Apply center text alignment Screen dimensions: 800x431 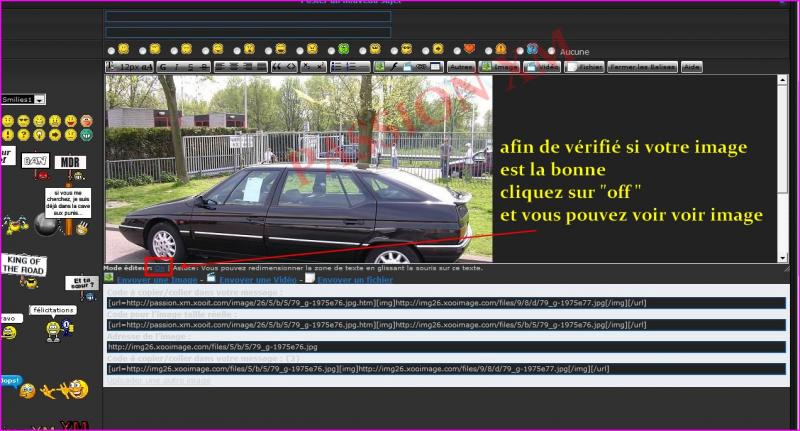coord(234,67)
